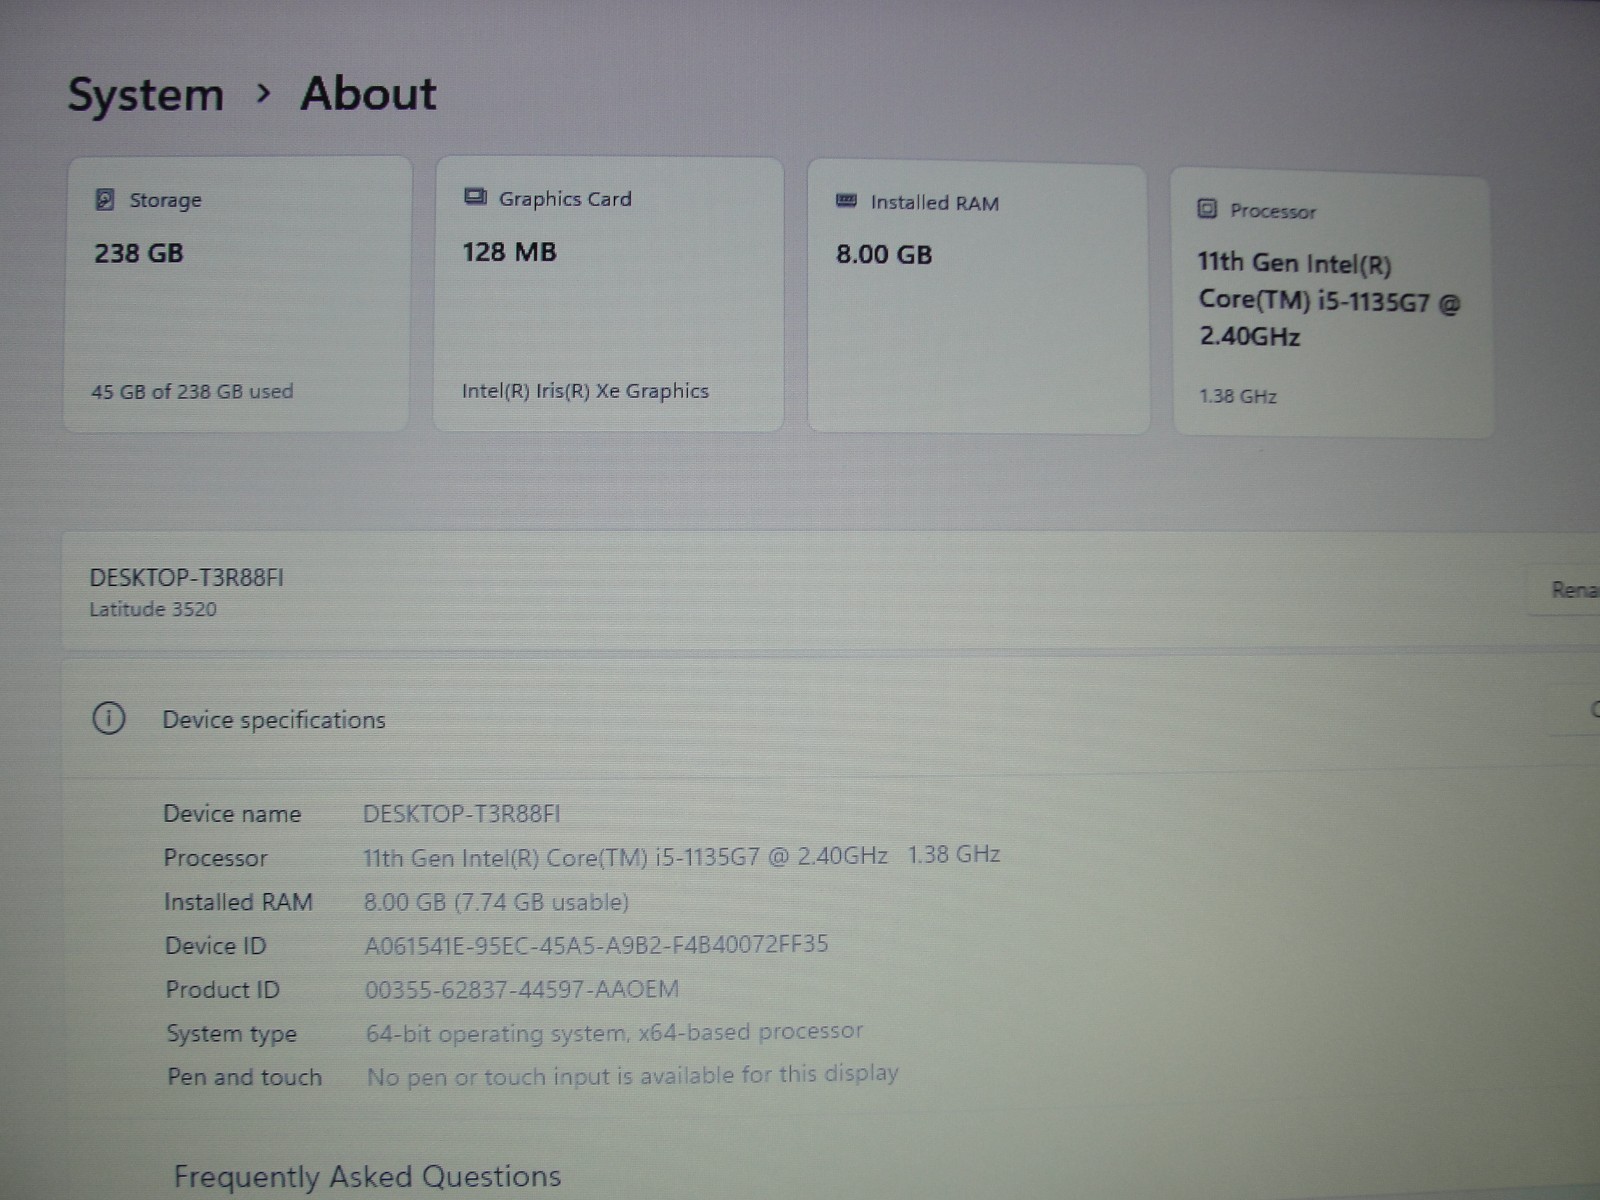Select the Device name value in specifications
Screen dimensions: 1600x1200
click(x=462, y=814)
